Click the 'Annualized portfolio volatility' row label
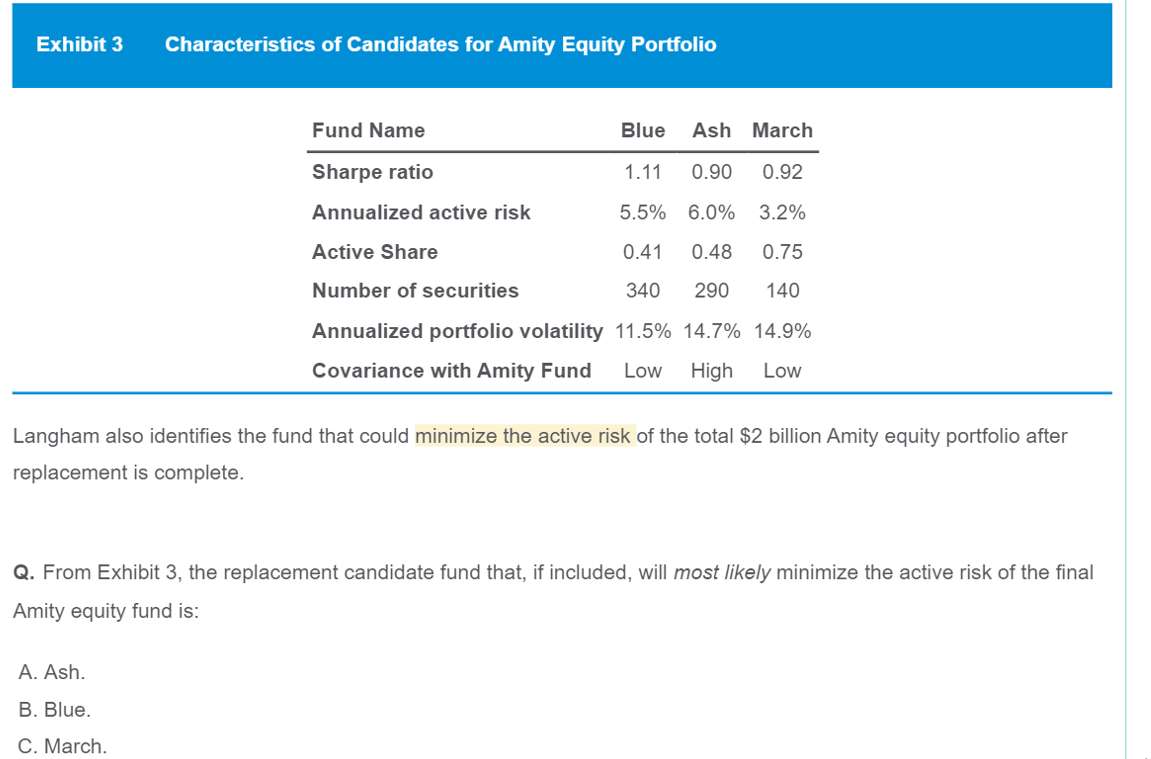 [x=458, y=331]
